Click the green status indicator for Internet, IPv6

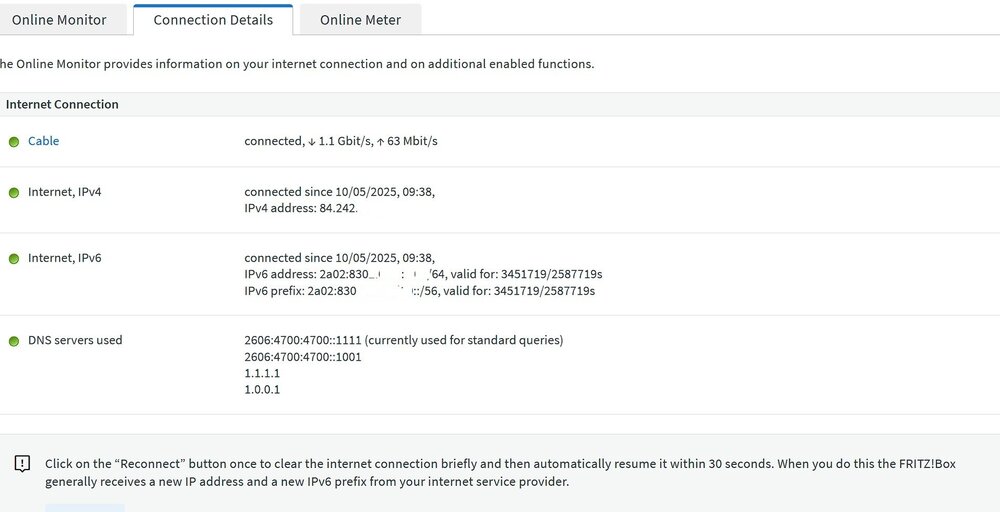(x=14, y=259)
